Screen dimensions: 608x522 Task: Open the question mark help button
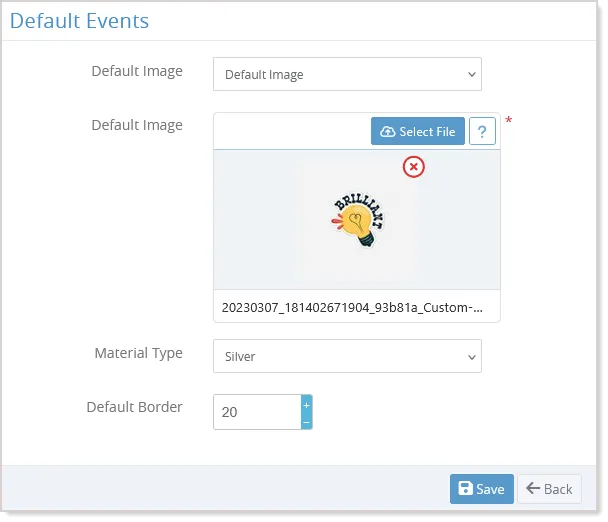[482, 131]
